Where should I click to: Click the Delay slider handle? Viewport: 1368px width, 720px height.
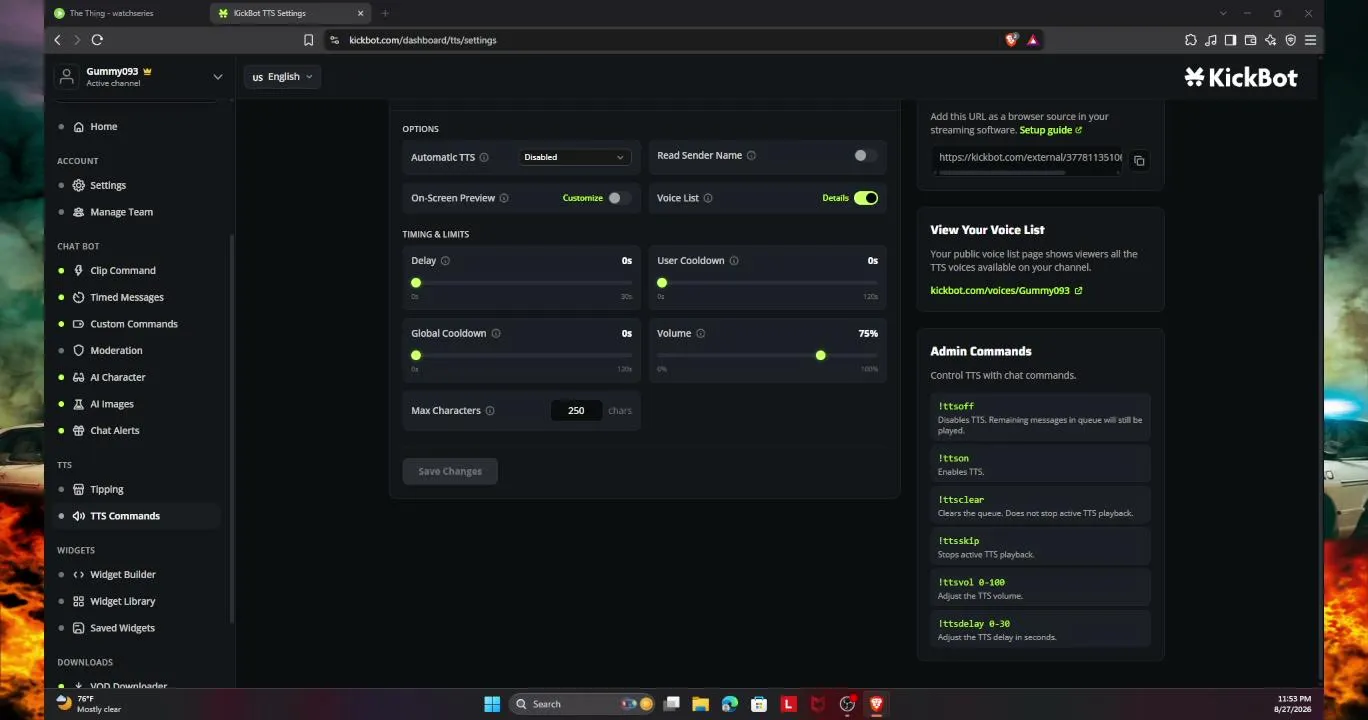(x=416, y=283)
